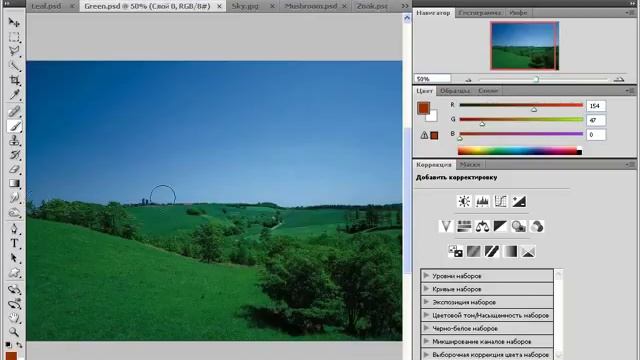Add an Invert adjustment
The image size is (640, 360).
tap(456, 251)
